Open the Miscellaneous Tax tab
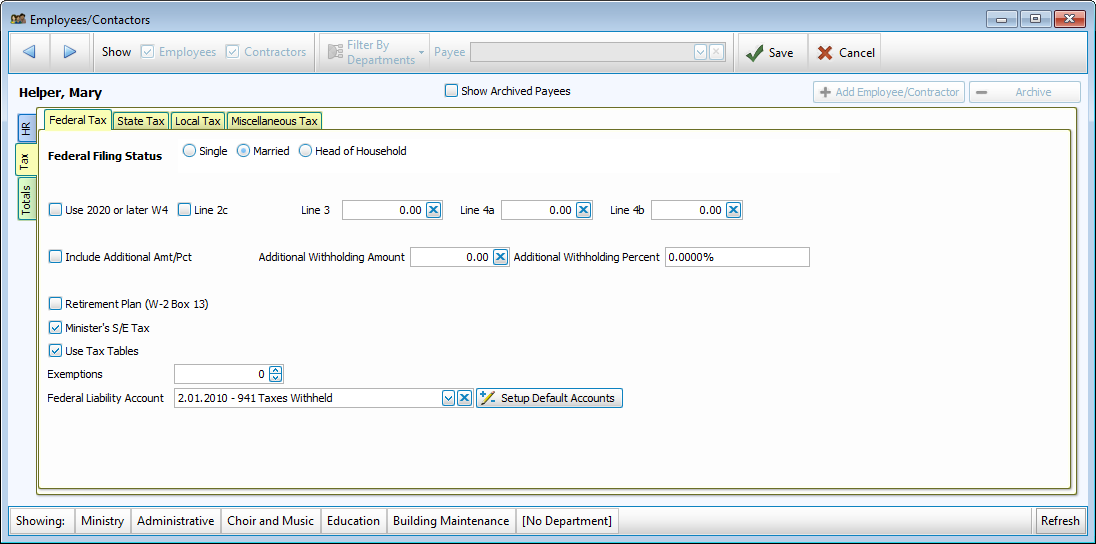Image resolution: width=1096 pixels, height=544 pixels. 274,121
